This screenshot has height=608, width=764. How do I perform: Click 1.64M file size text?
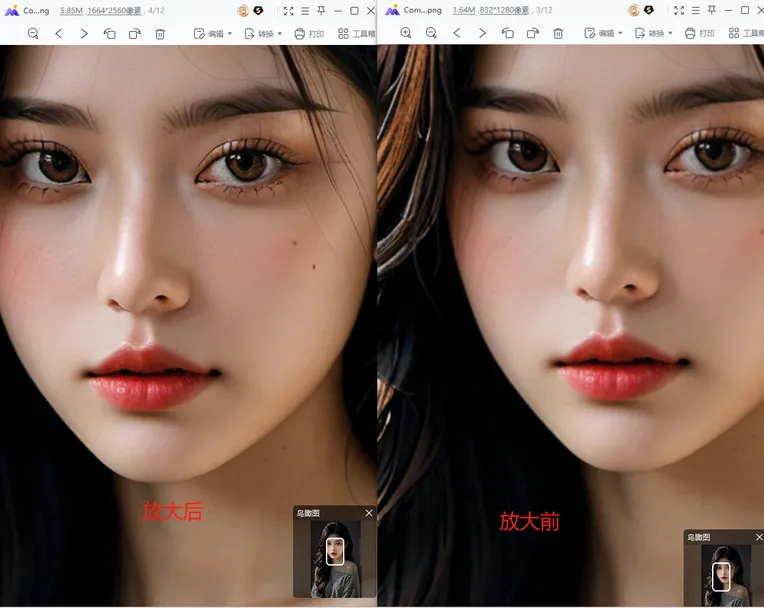463,10
